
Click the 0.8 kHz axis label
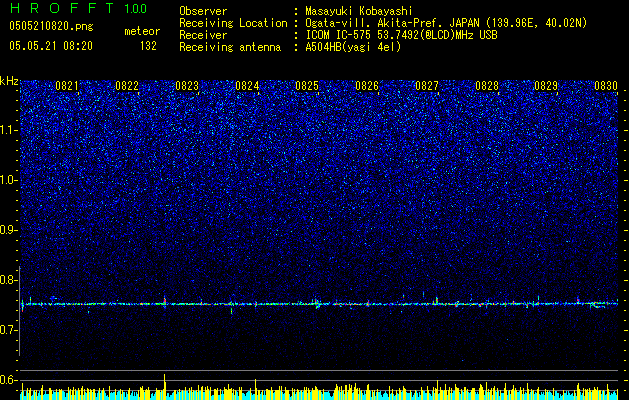(x=9, y=280)
